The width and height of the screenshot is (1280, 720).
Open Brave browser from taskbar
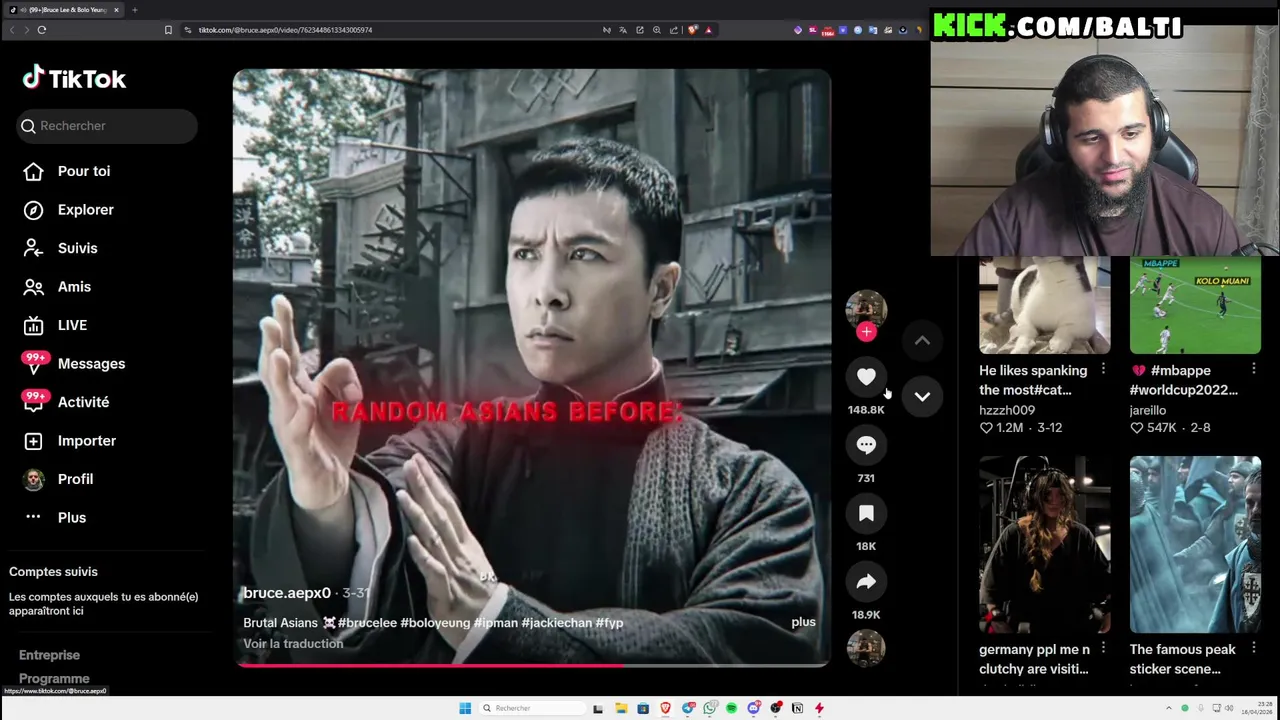coord(665,708)
